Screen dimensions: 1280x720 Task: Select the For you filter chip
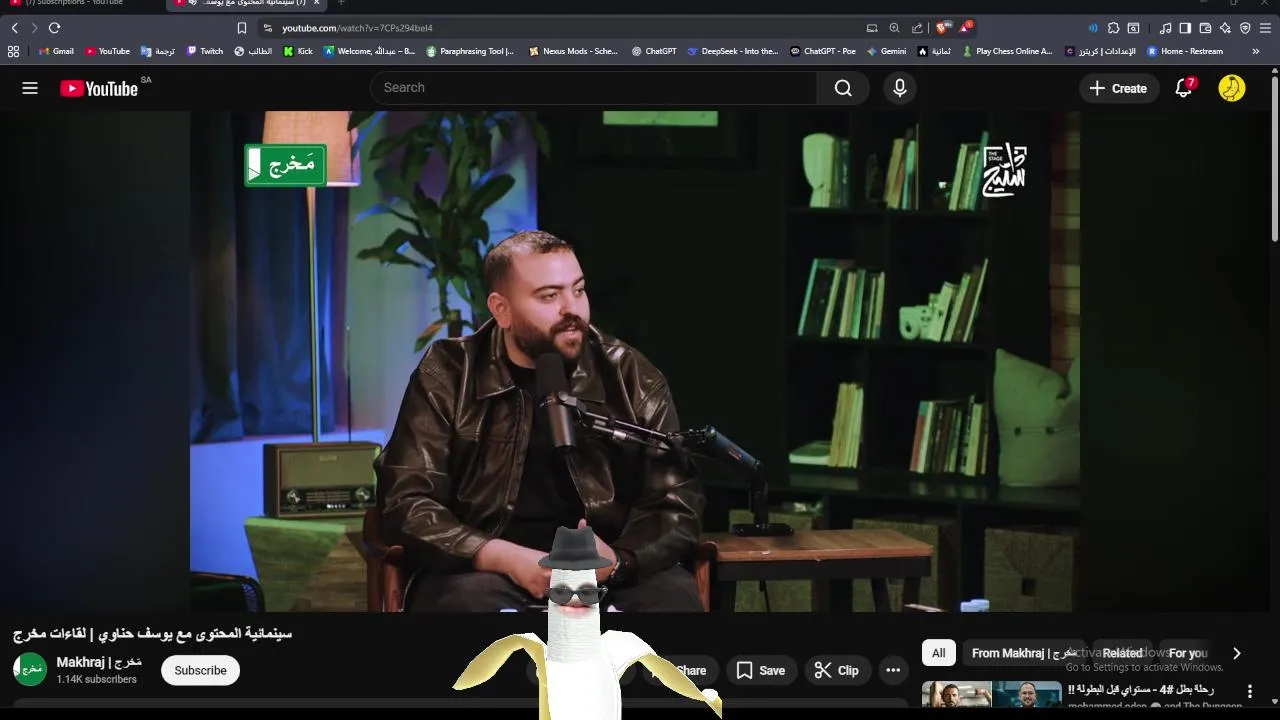pyautogui.click(x=1188, y=653)
